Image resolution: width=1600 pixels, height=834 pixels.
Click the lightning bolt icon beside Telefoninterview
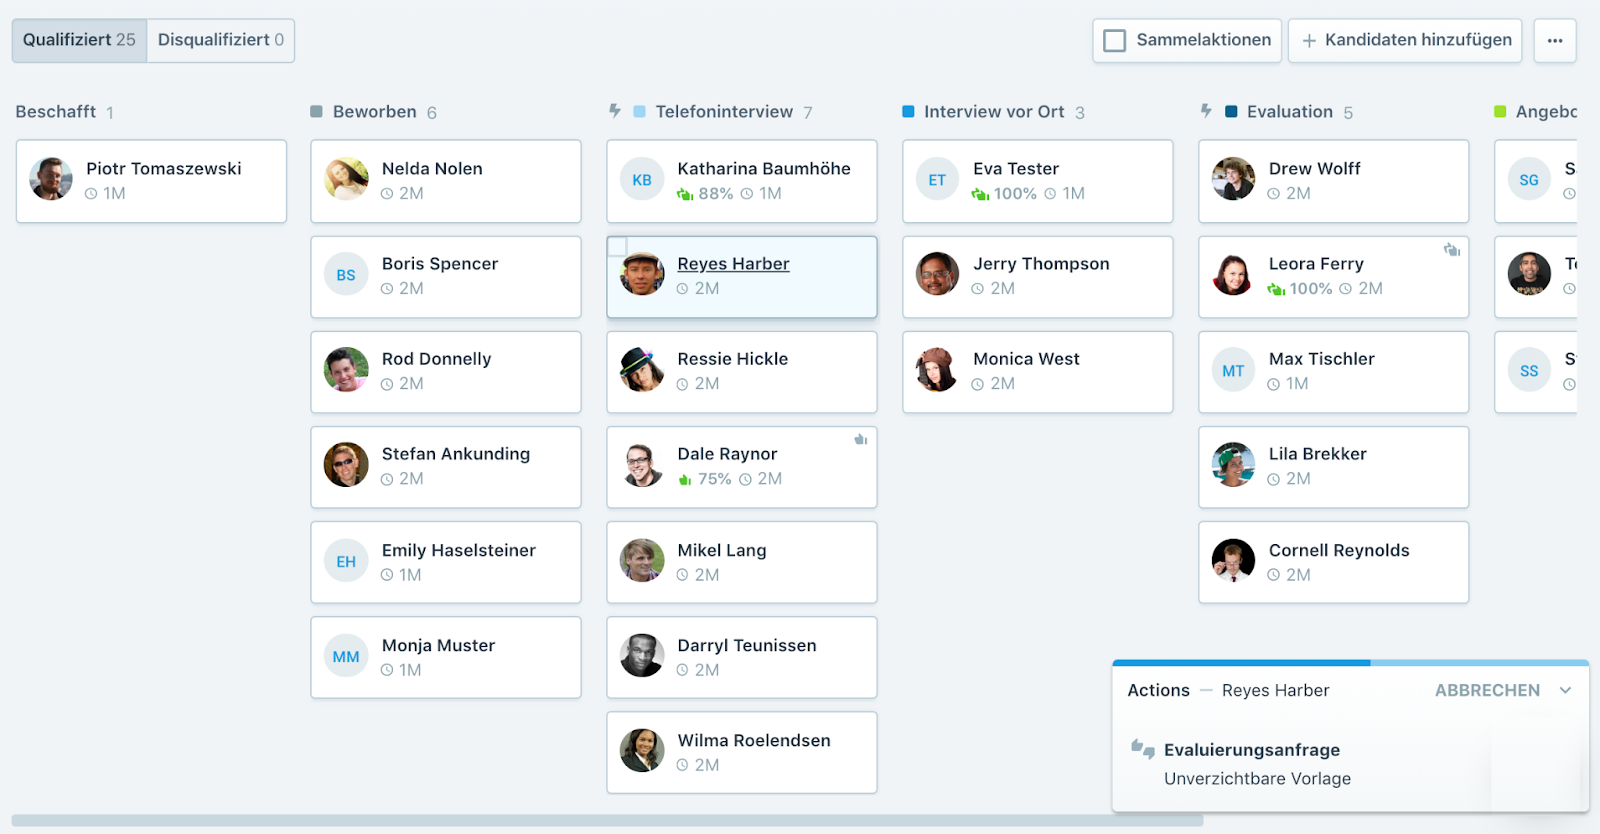615,111
